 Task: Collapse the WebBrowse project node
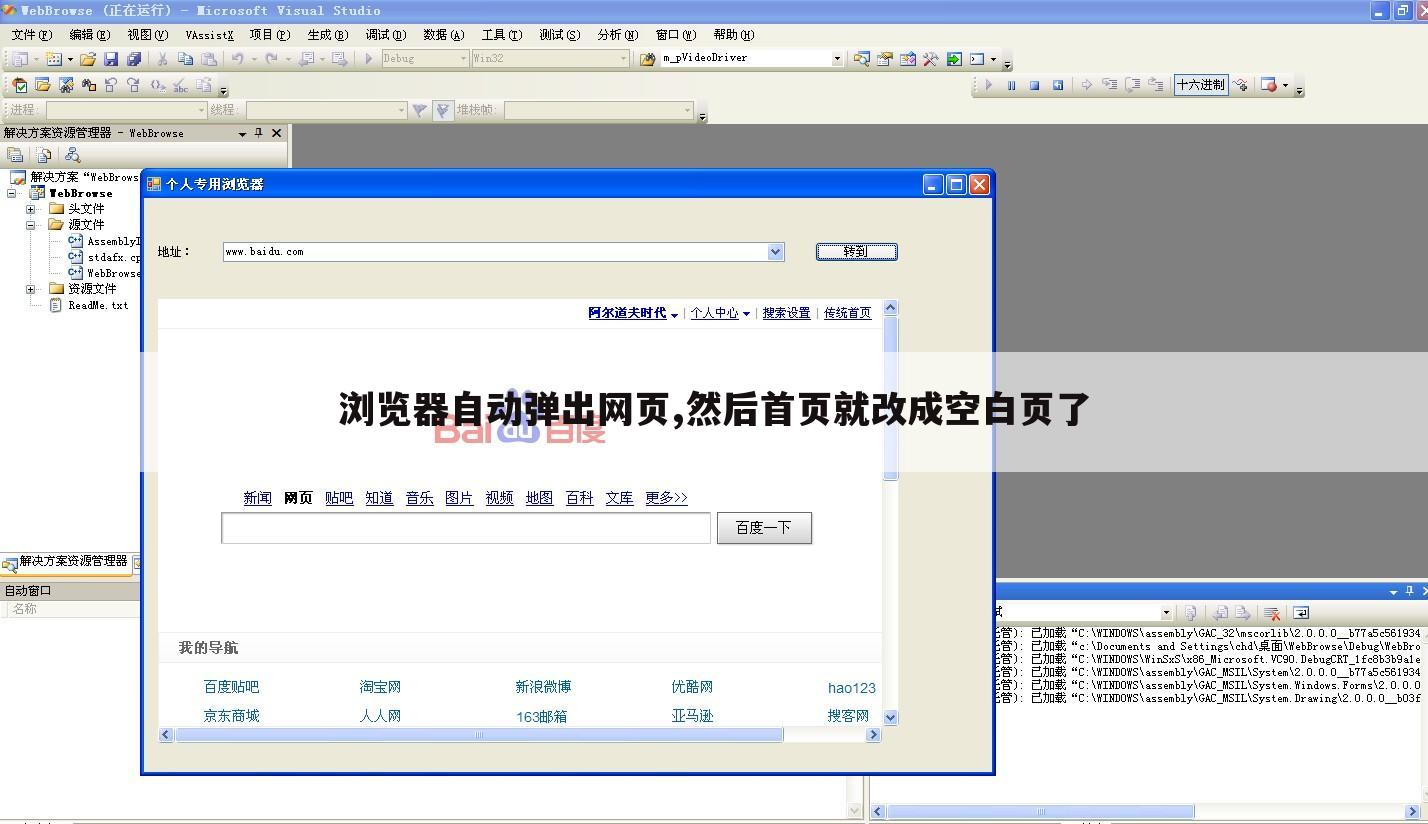pos(12,193)
